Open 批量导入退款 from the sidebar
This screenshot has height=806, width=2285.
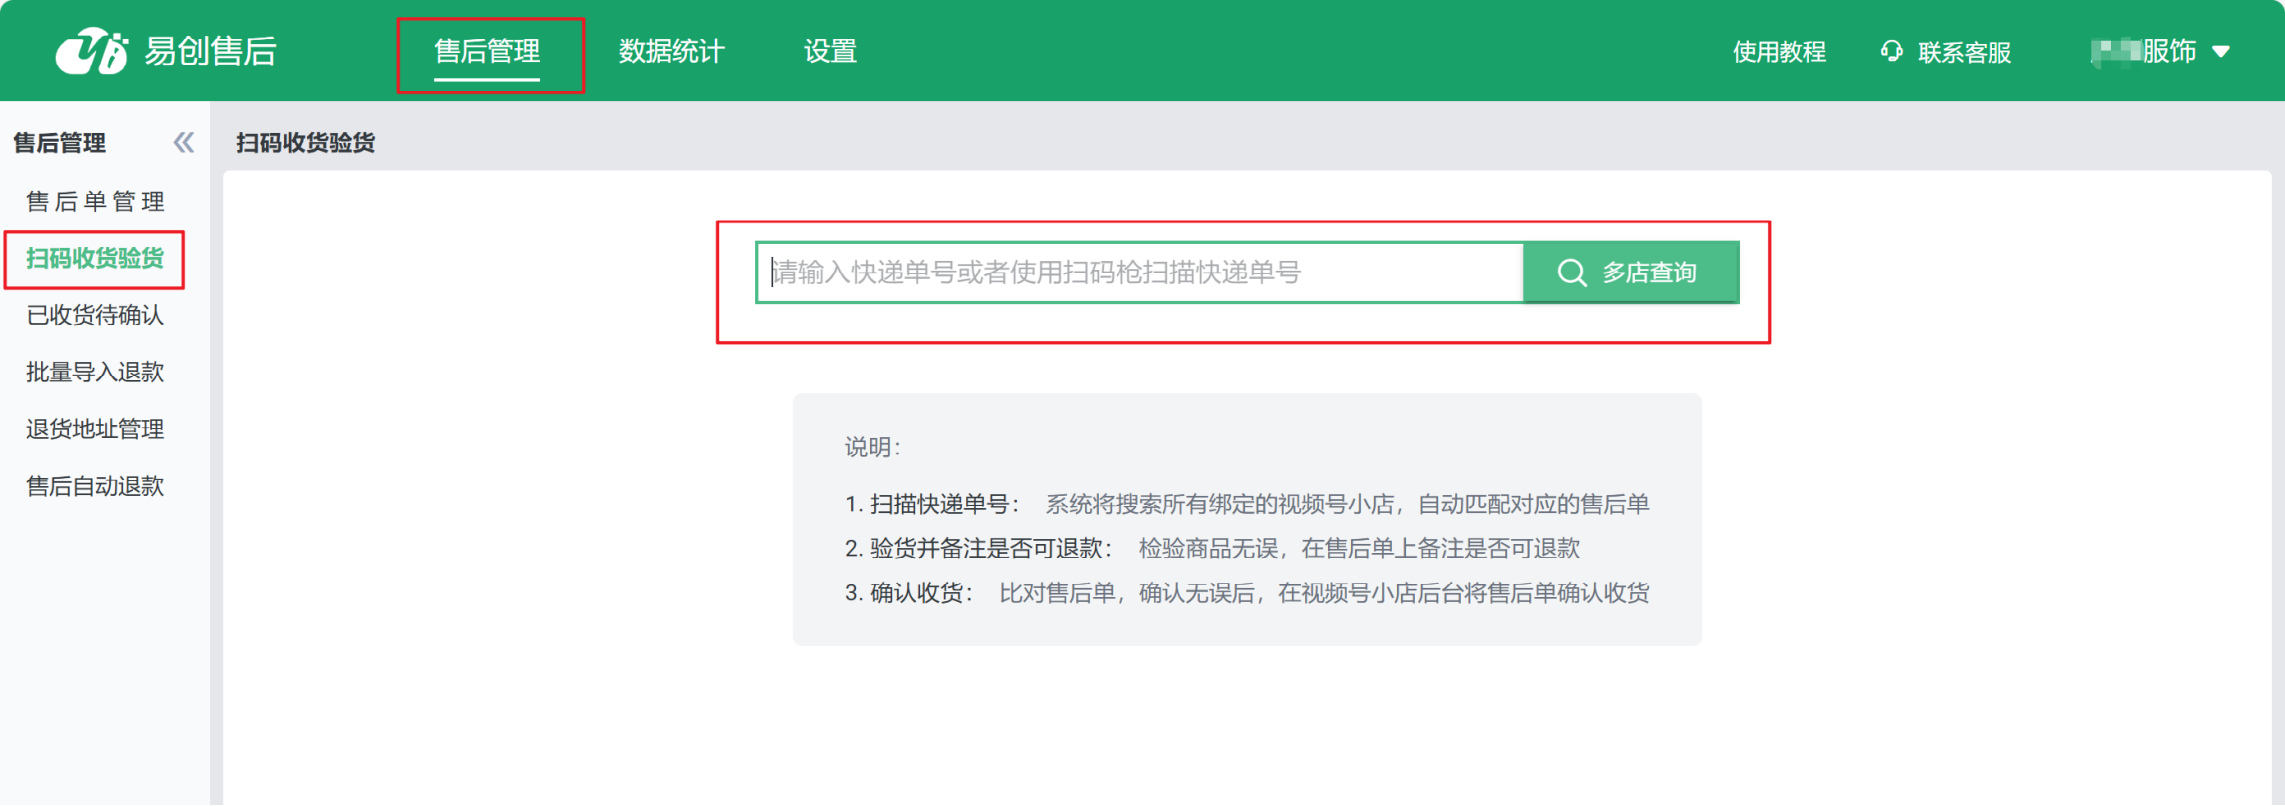click(x=95, y=373)
